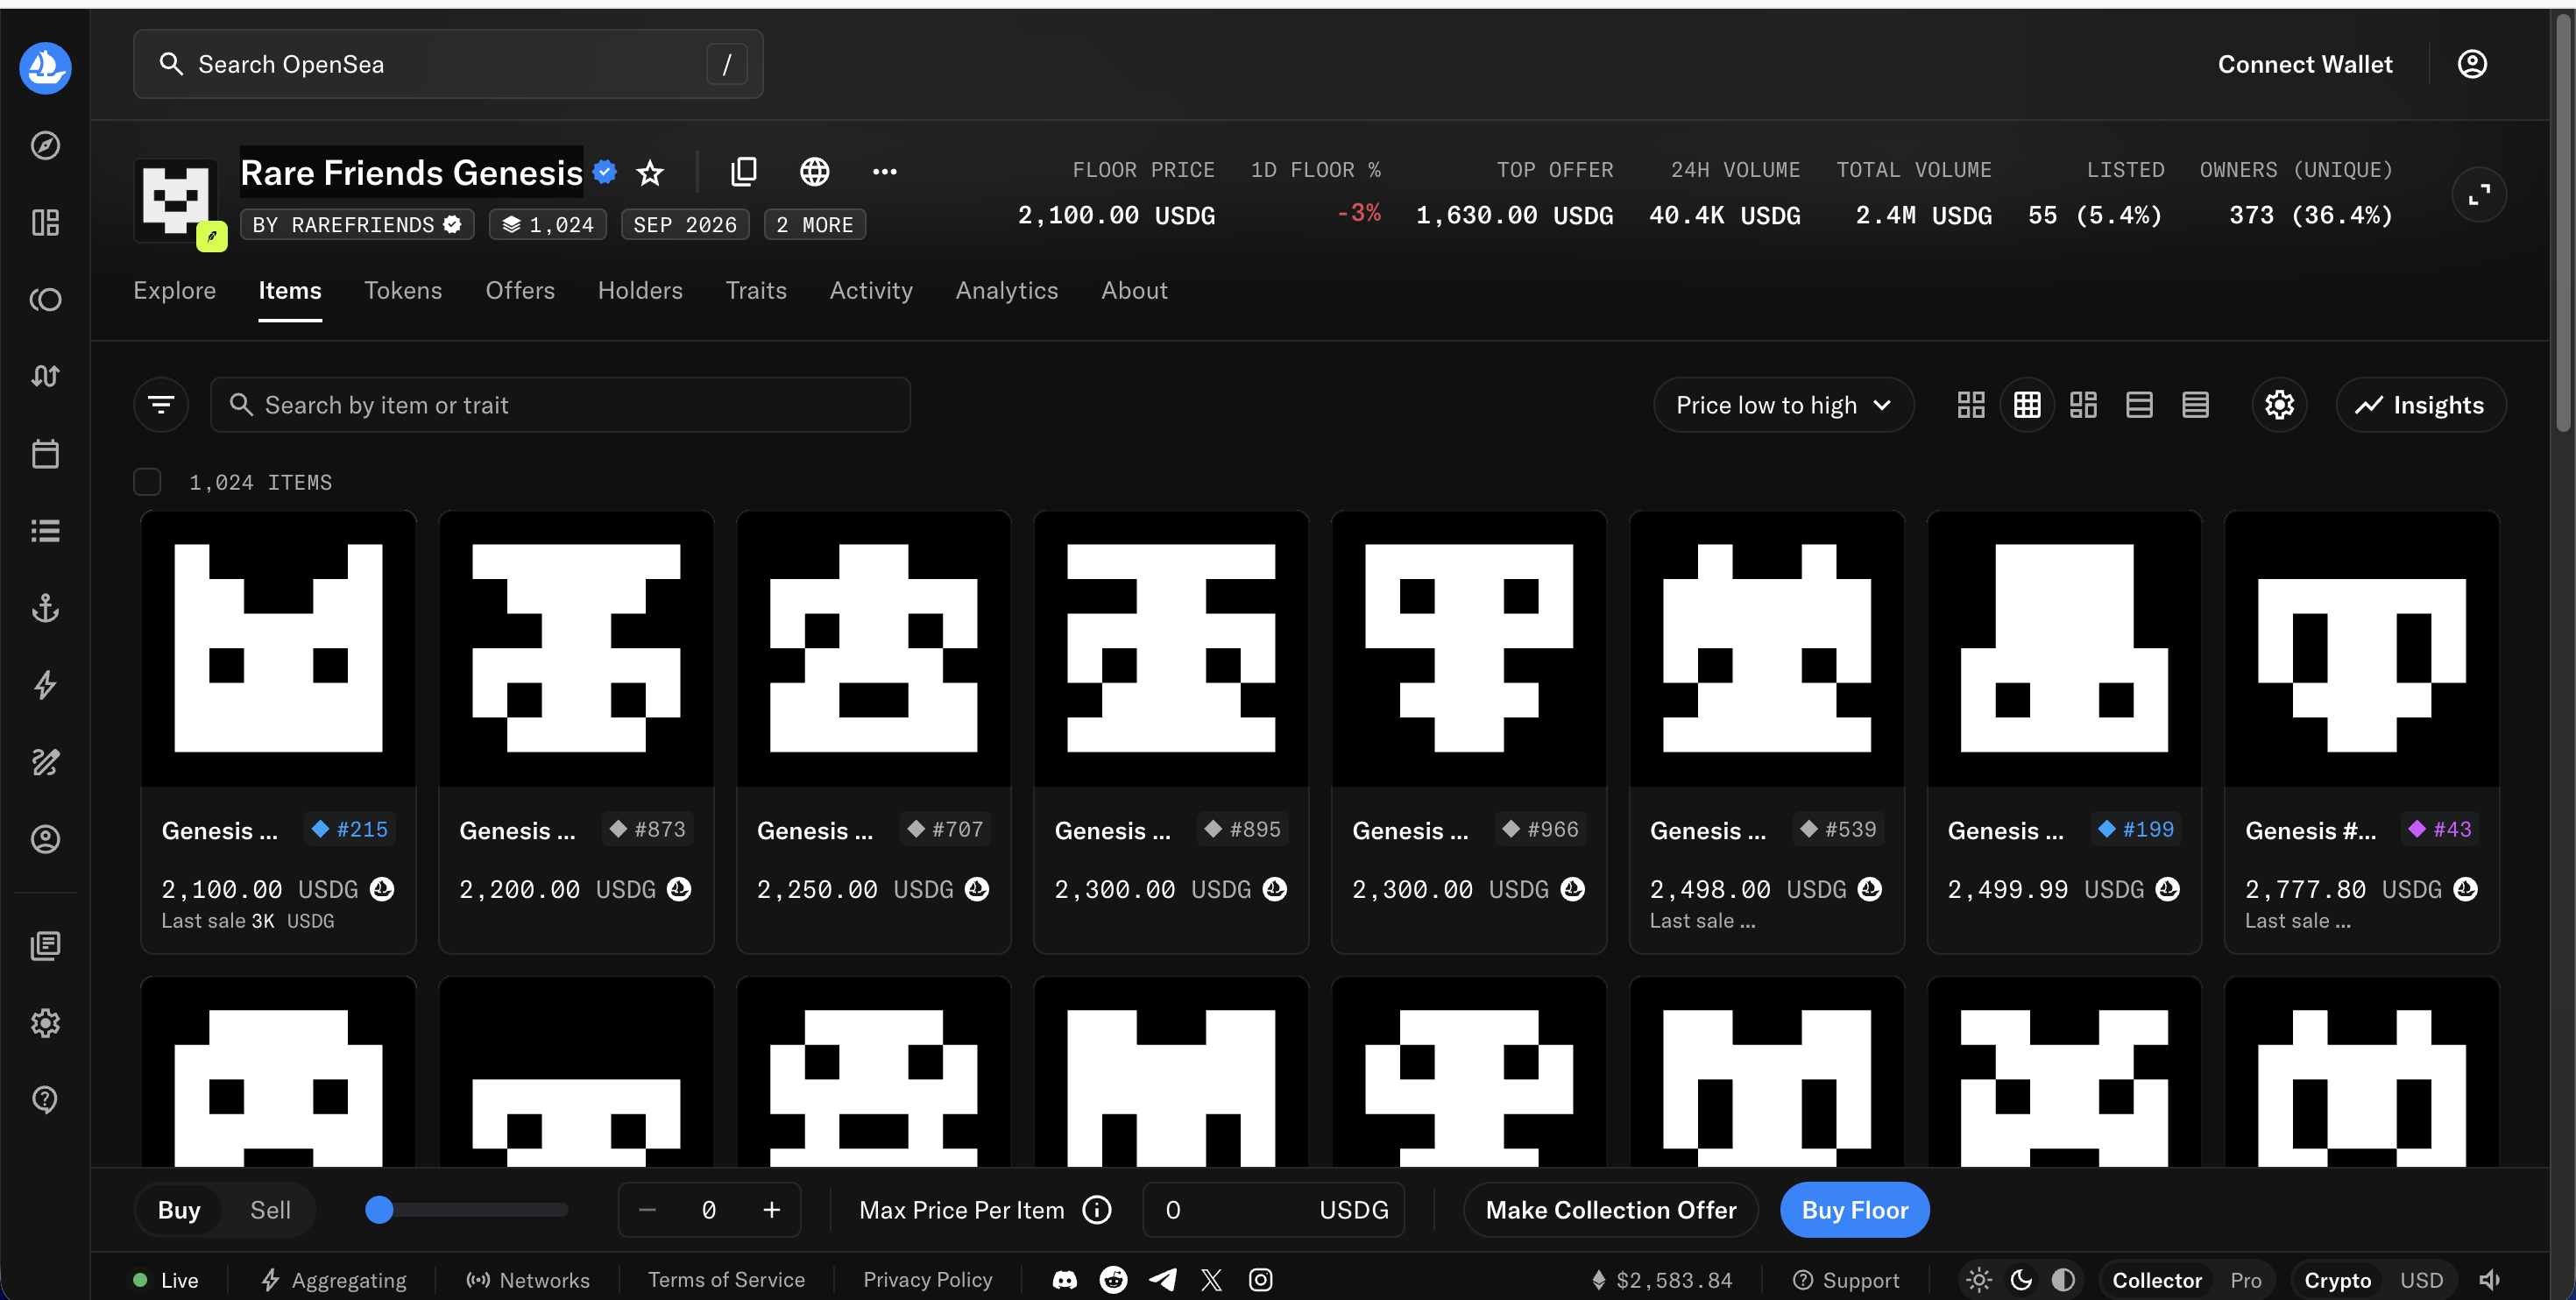Open the sidebar settings gear icon
2576x1300 pixels.
point(45,1023)
